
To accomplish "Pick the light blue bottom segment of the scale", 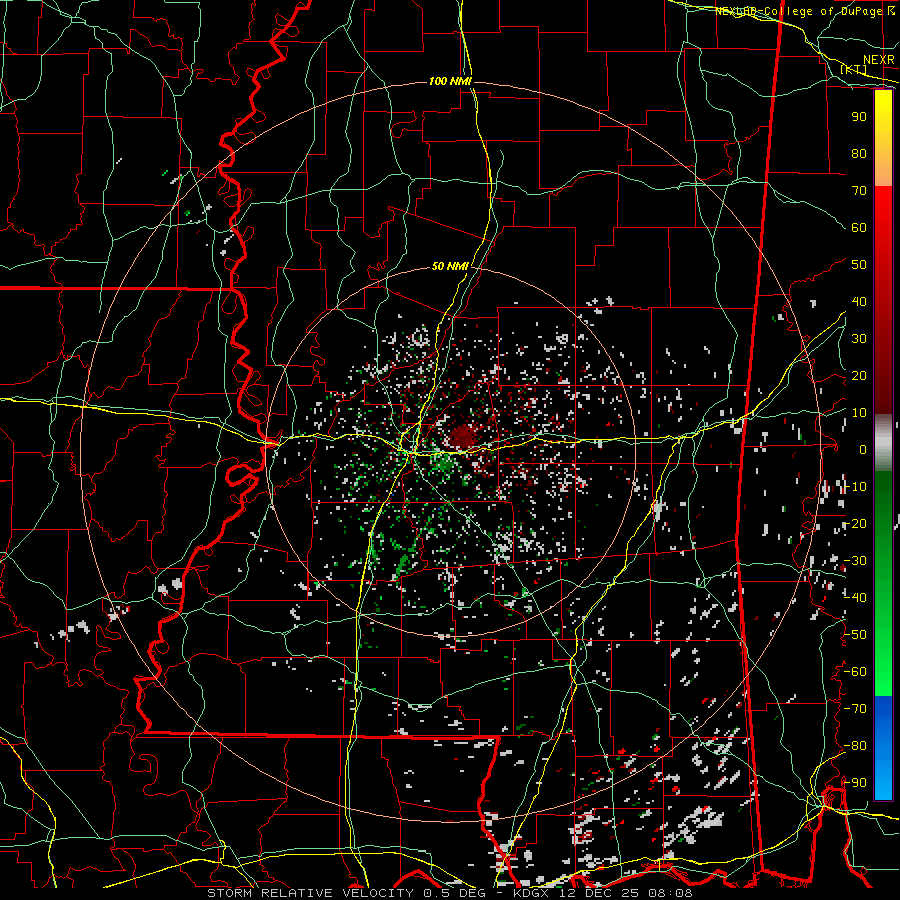I will pos(883,778).
